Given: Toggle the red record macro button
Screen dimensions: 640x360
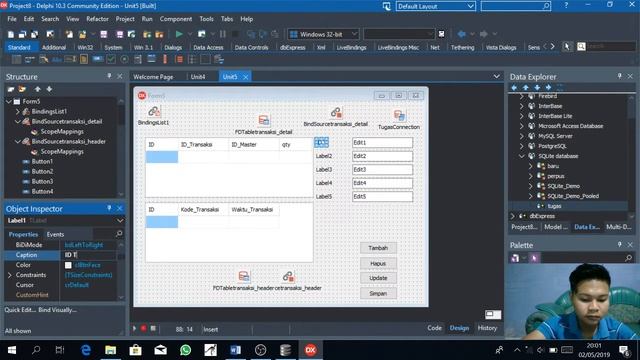Looking at the screenshot, I should (x=144, y=328).
